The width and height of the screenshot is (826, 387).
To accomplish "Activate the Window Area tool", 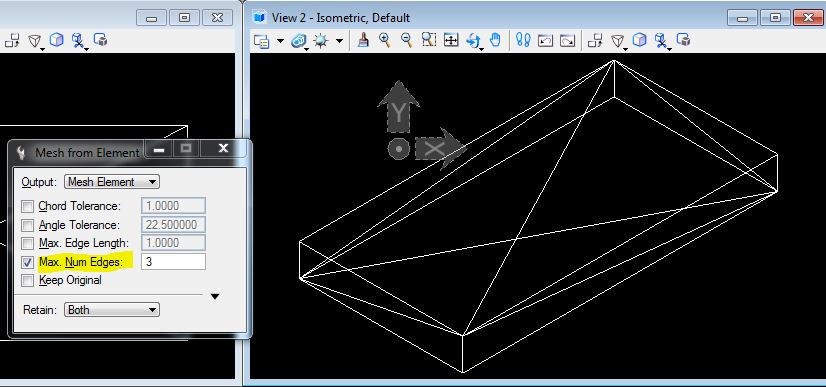I will (429, 40).
